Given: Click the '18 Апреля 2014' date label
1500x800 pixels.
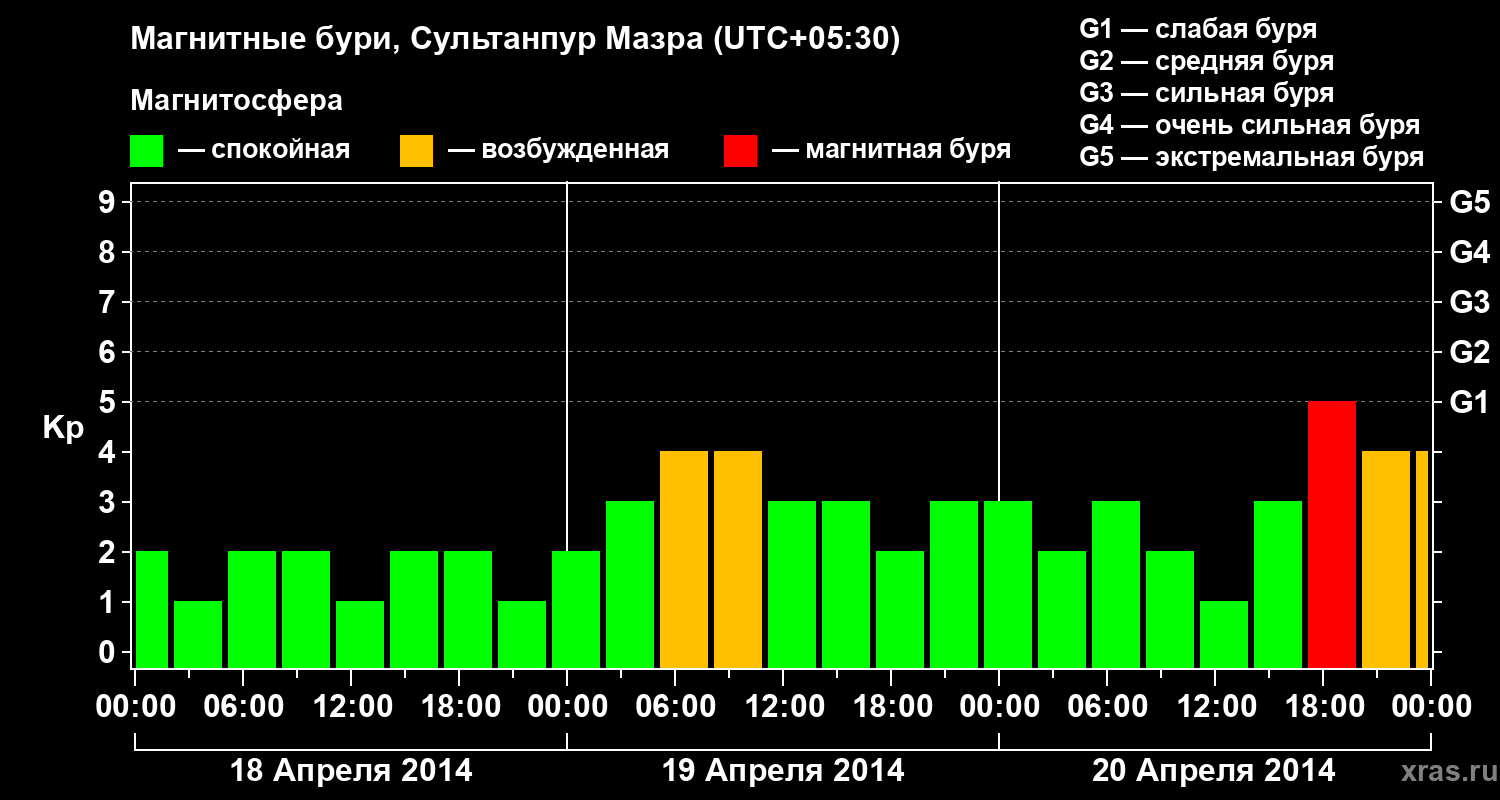Looking at the screenshot, I should click(x=351, y=771).
